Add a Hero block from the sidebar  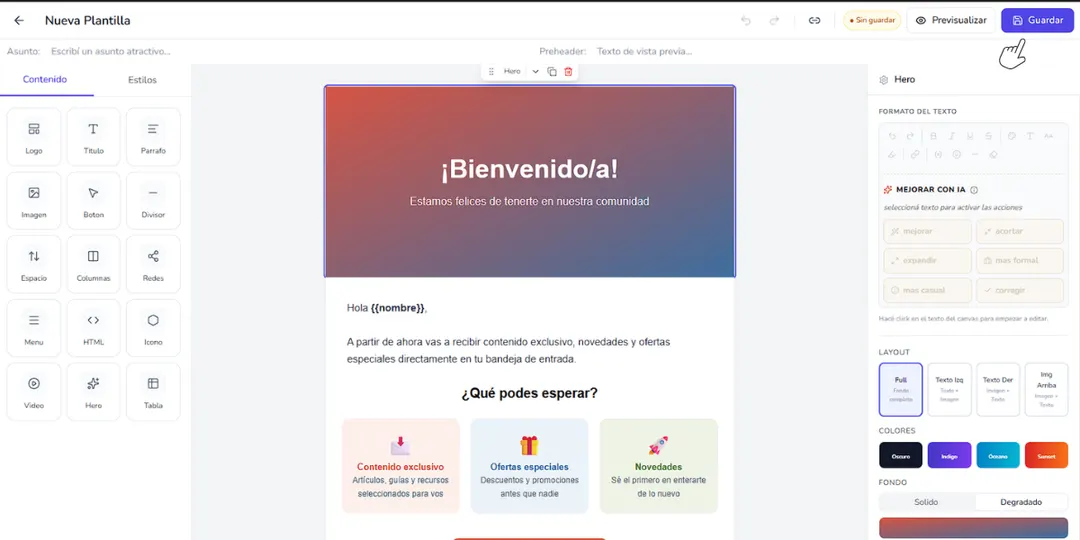(x=94, y=392)
